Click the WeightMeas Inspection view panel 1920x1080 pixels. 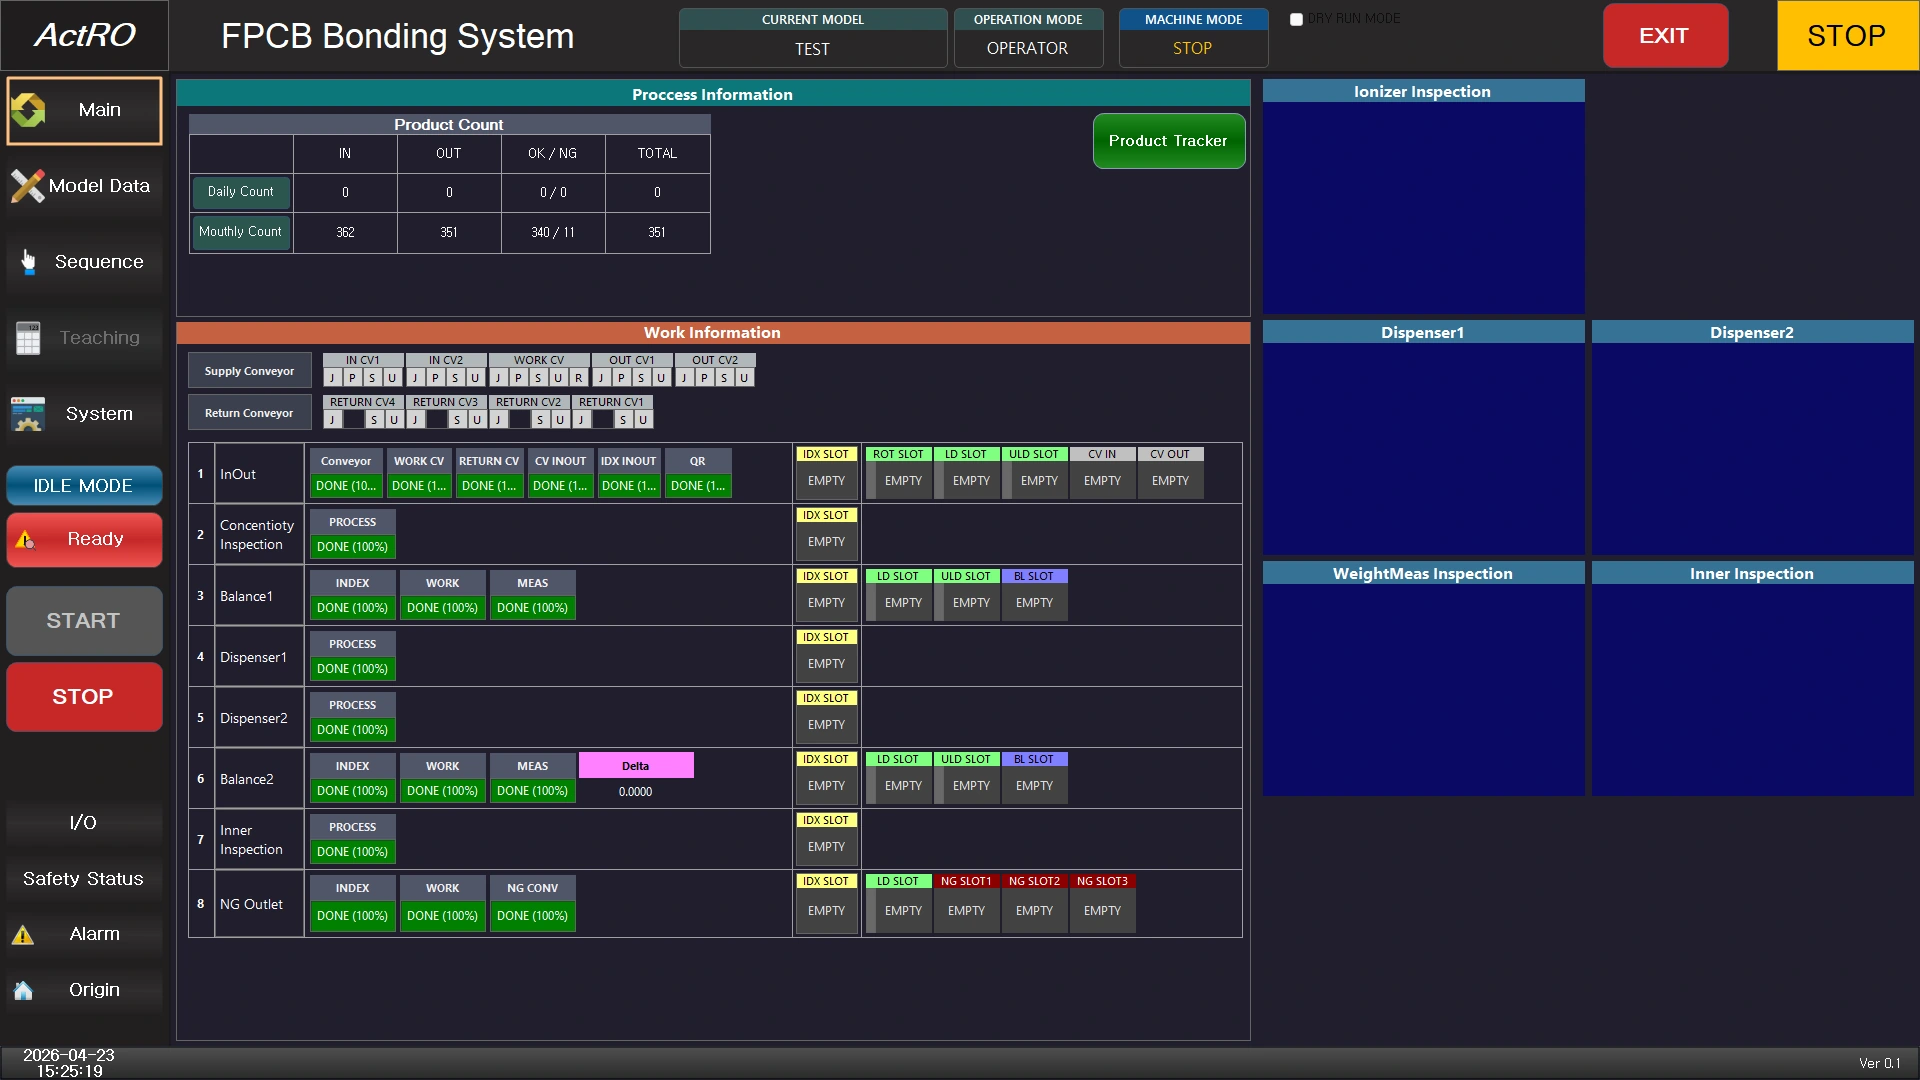click(1424, 690)
